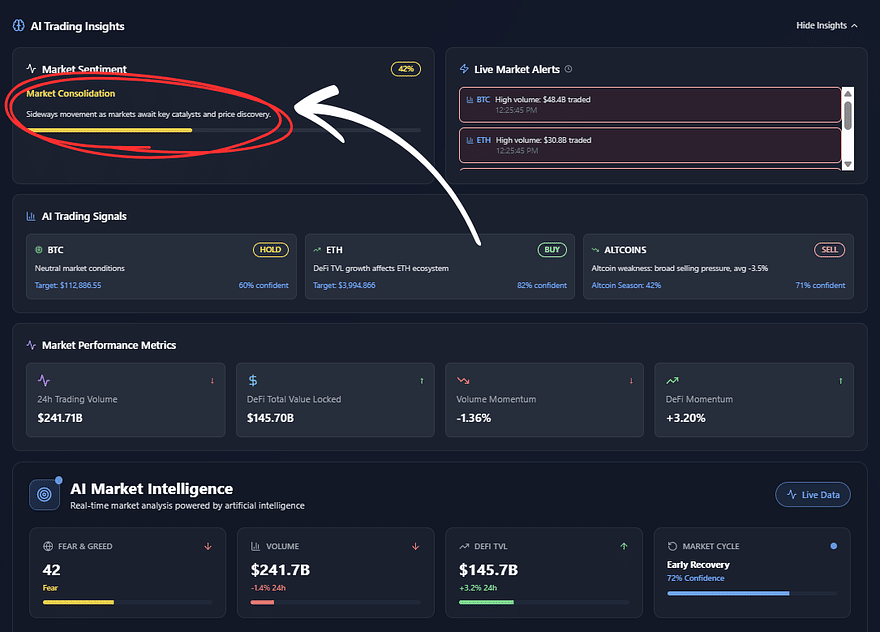The height and width of the screenshot is (632, 880).
Task: Click the ALTCOINS SELL signal badge
Action: click(x=830, y=250)
